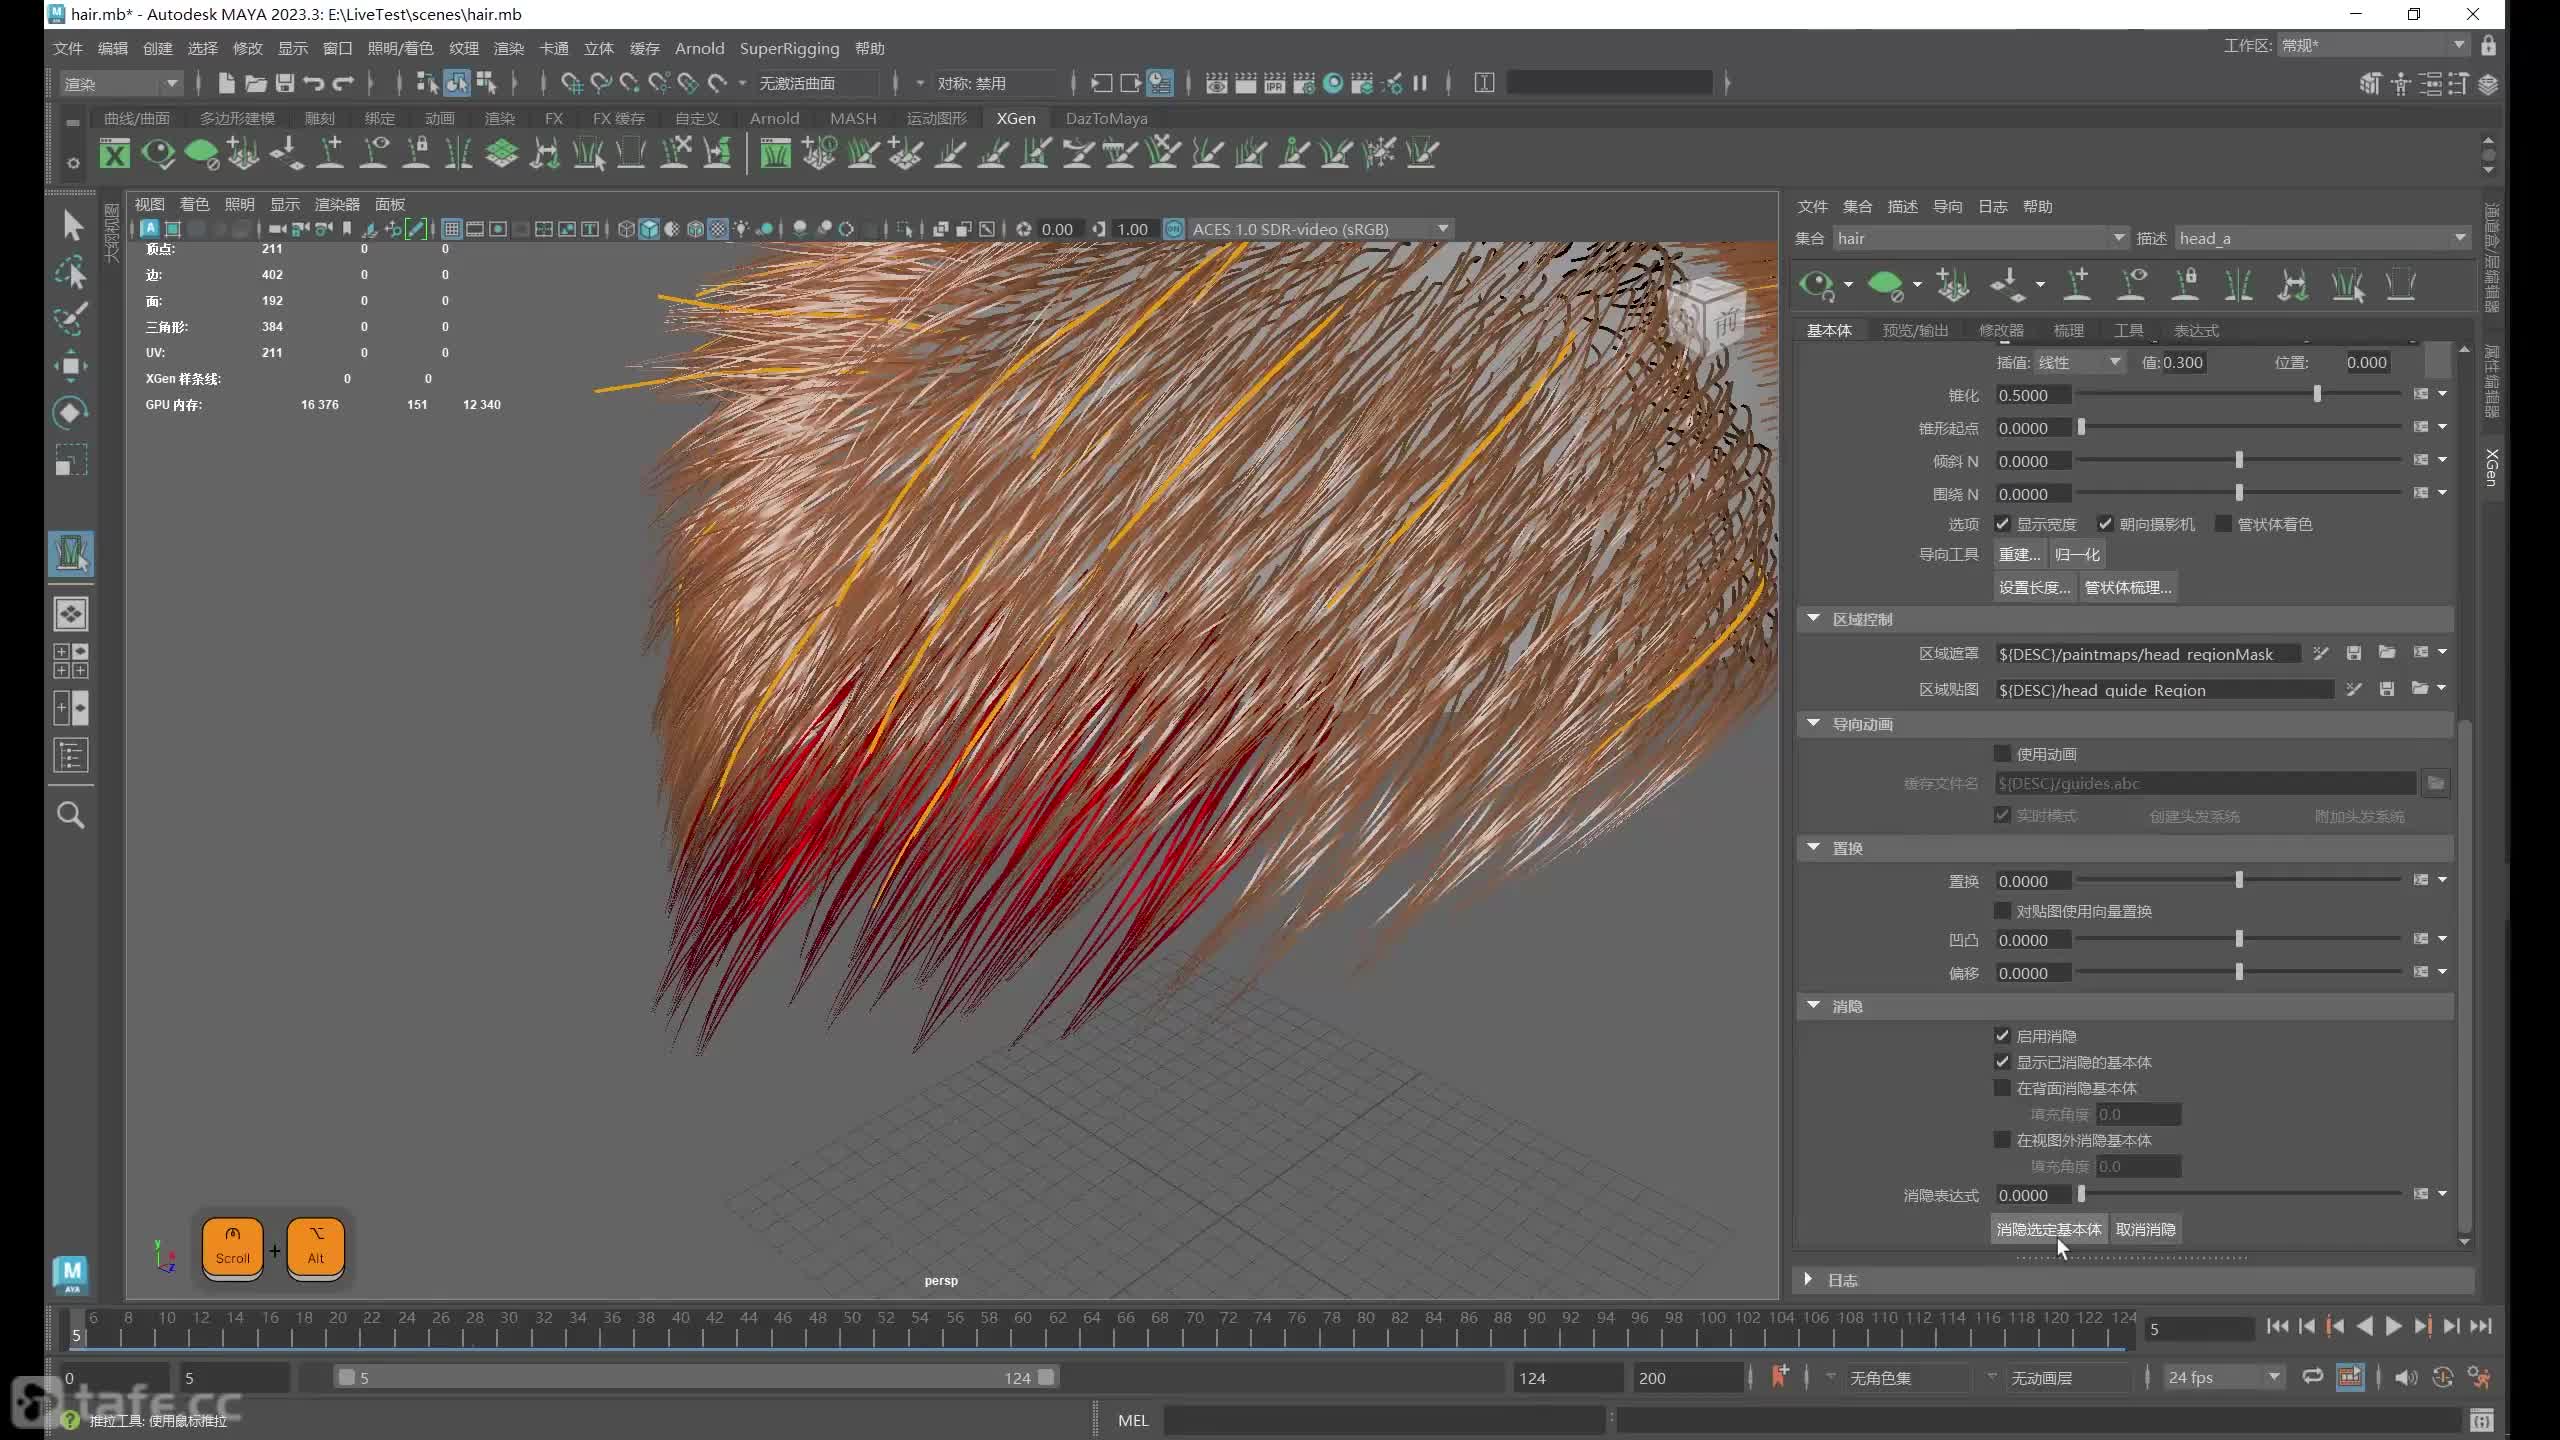Open the search magnifier in left sidebar
The height and width of the screenshot is (1440, 2560).
tap(71, 815)
